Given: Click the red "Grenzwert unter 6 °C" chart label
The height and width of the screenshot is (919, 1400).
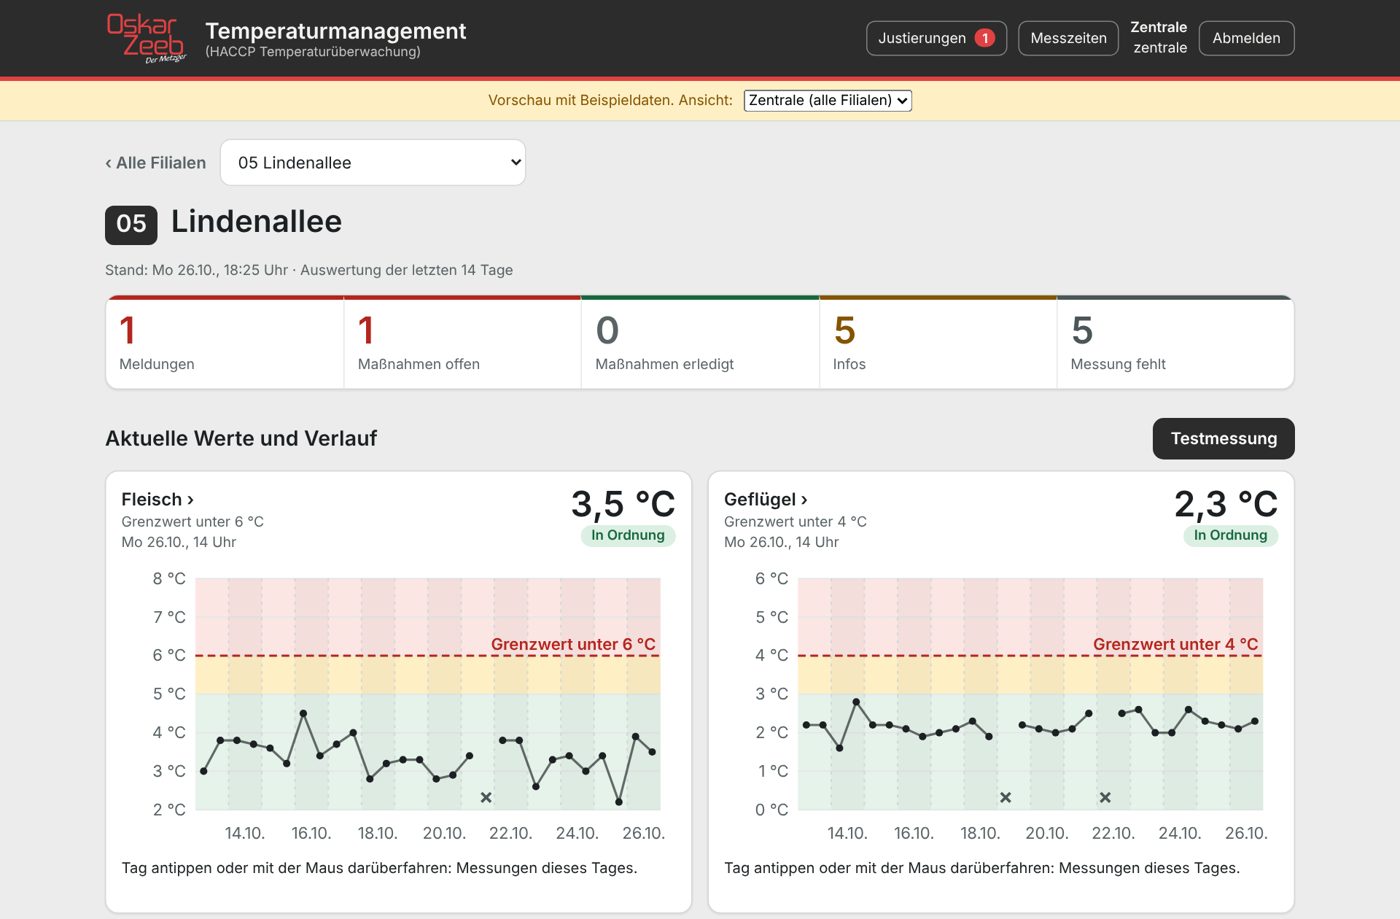Looking at the screenshot, I should point(573,644).
